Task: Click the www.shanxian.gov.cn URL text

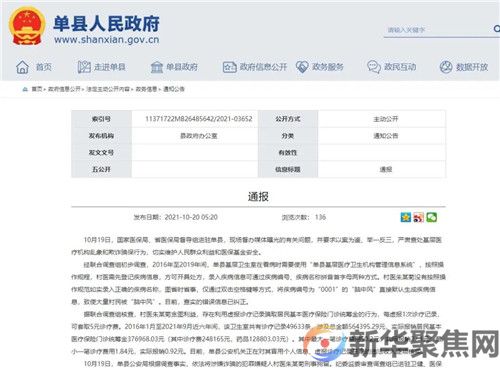Action: click(107, 40)
